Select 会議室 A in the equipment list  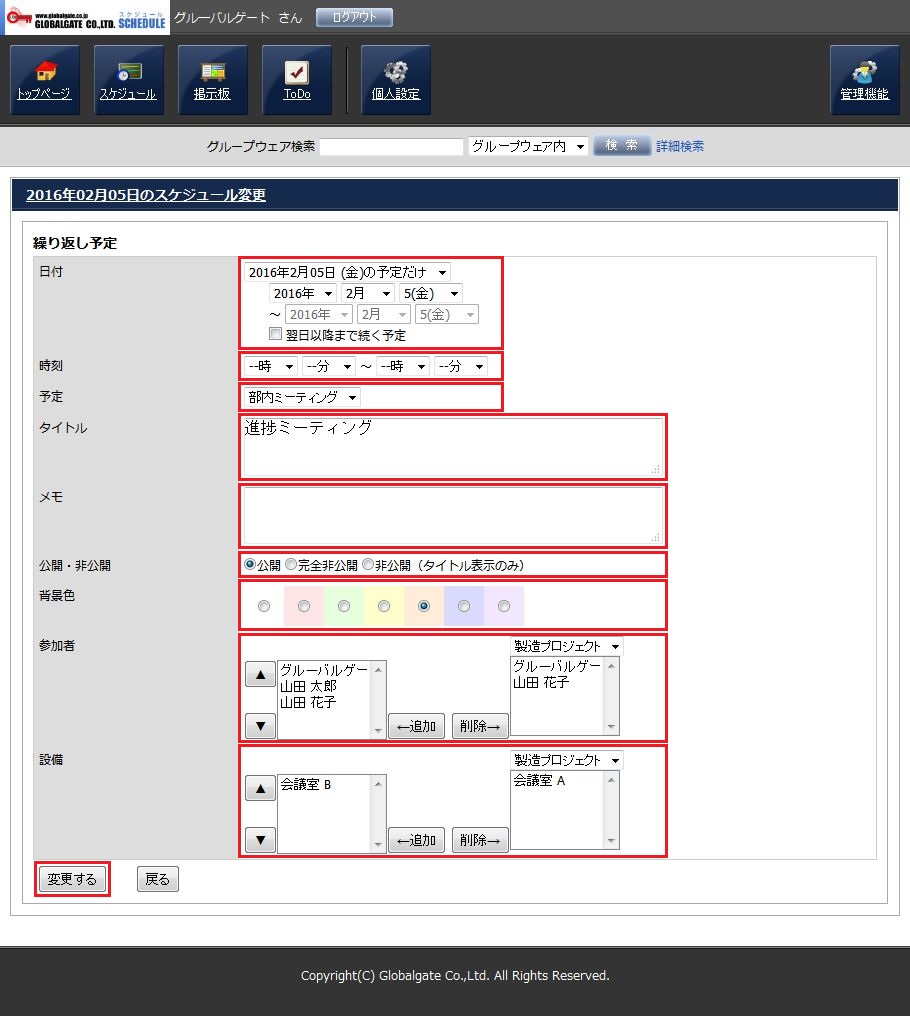tap(540, 781)
